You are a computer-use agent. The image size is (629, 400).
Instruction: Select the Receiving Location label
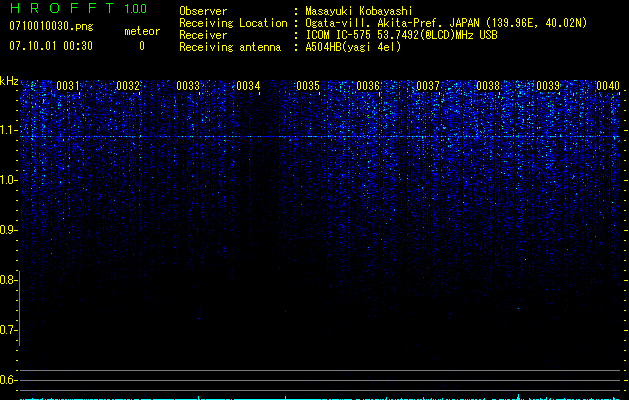coord(233,23)
